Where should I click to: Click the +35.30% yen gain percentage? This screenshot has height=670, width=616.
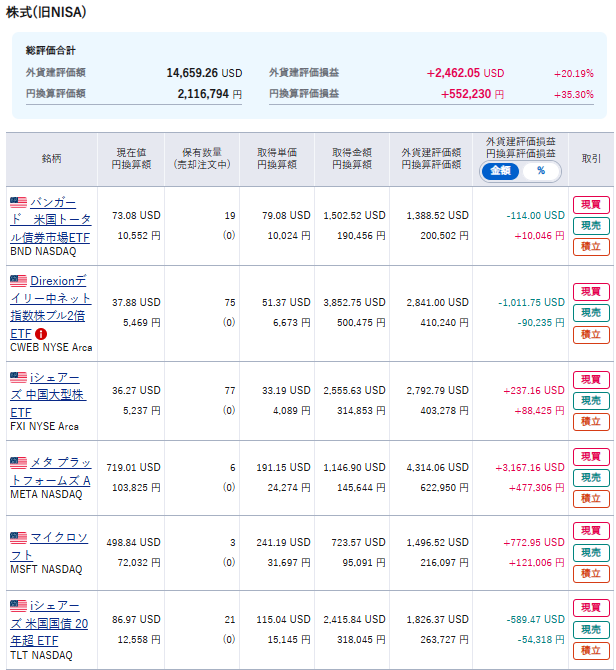pyautogui.click(x=574, y=94)
